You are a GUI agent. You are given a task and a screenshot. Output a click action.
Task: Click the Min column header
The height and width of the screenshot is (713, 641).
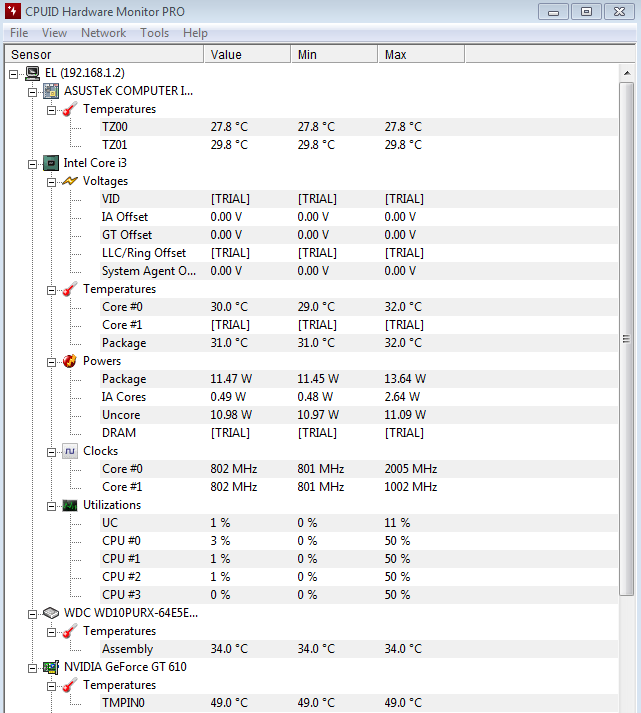click(334, 55)
